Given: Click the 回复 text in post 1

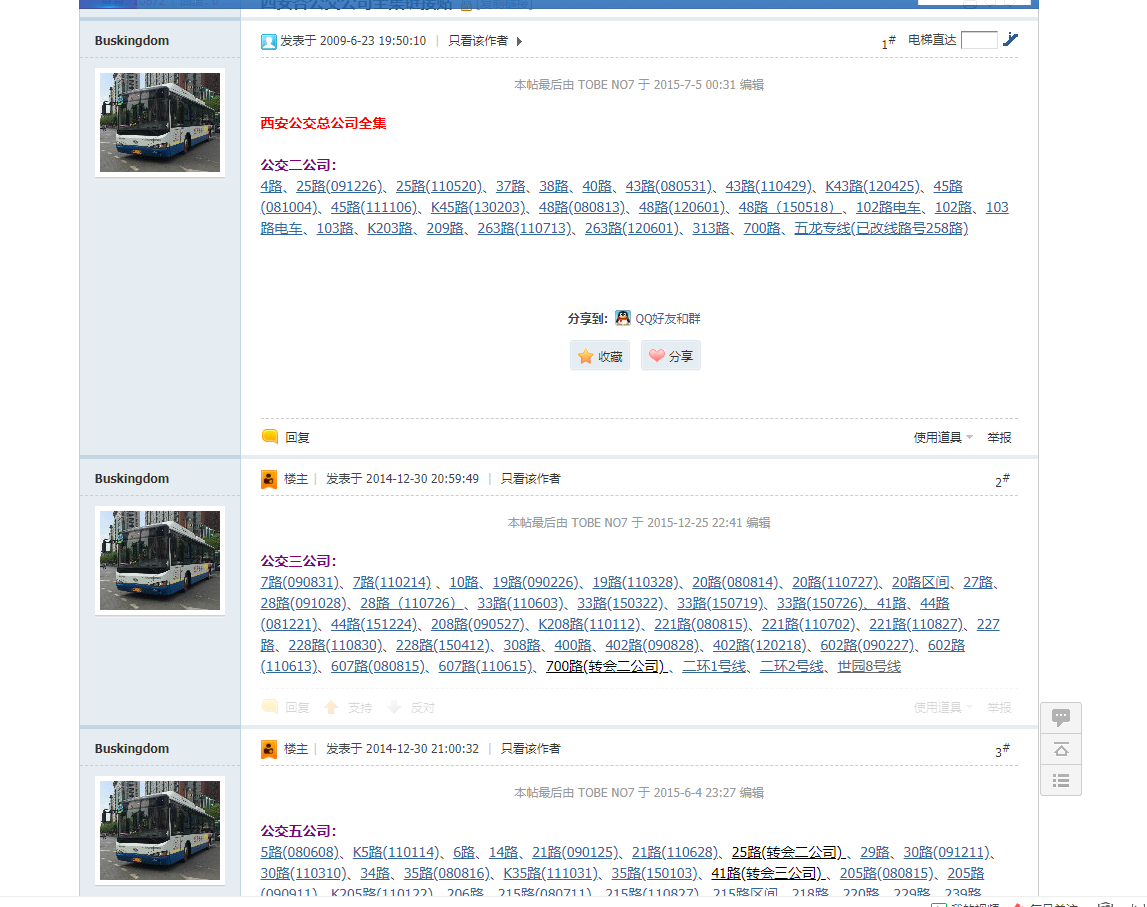Looking at the screenshot, I should pos(297,437).
